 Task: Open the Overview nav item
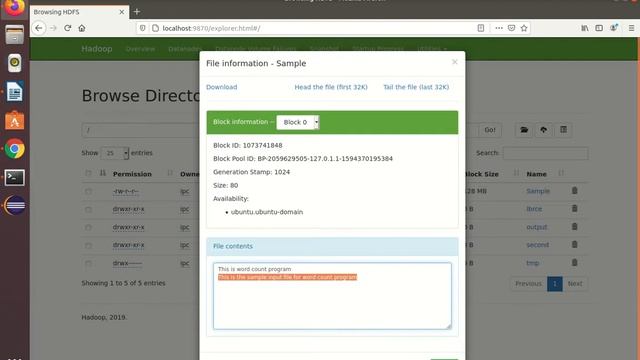pyautogui.click(x=140, y=49)
